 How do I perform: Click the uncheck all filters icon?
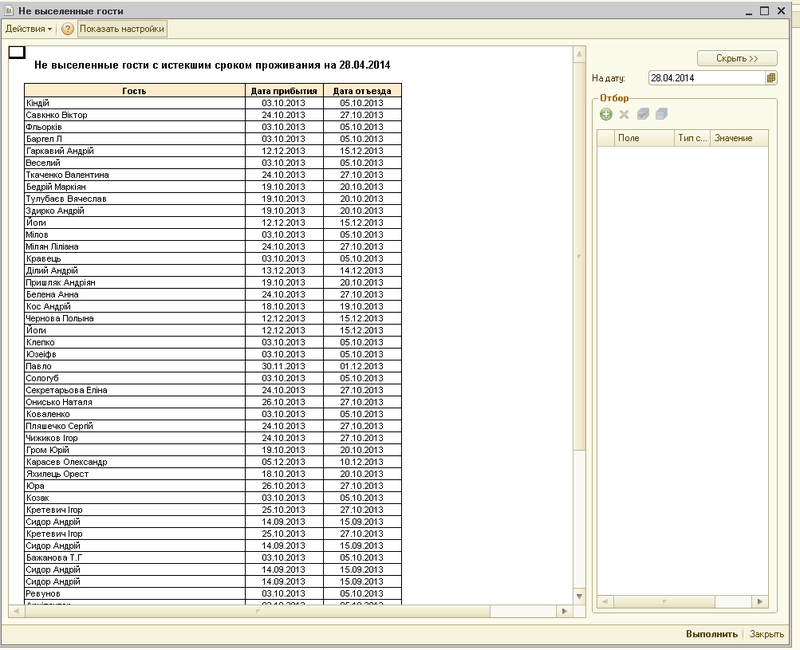click(x=661, y=115)
